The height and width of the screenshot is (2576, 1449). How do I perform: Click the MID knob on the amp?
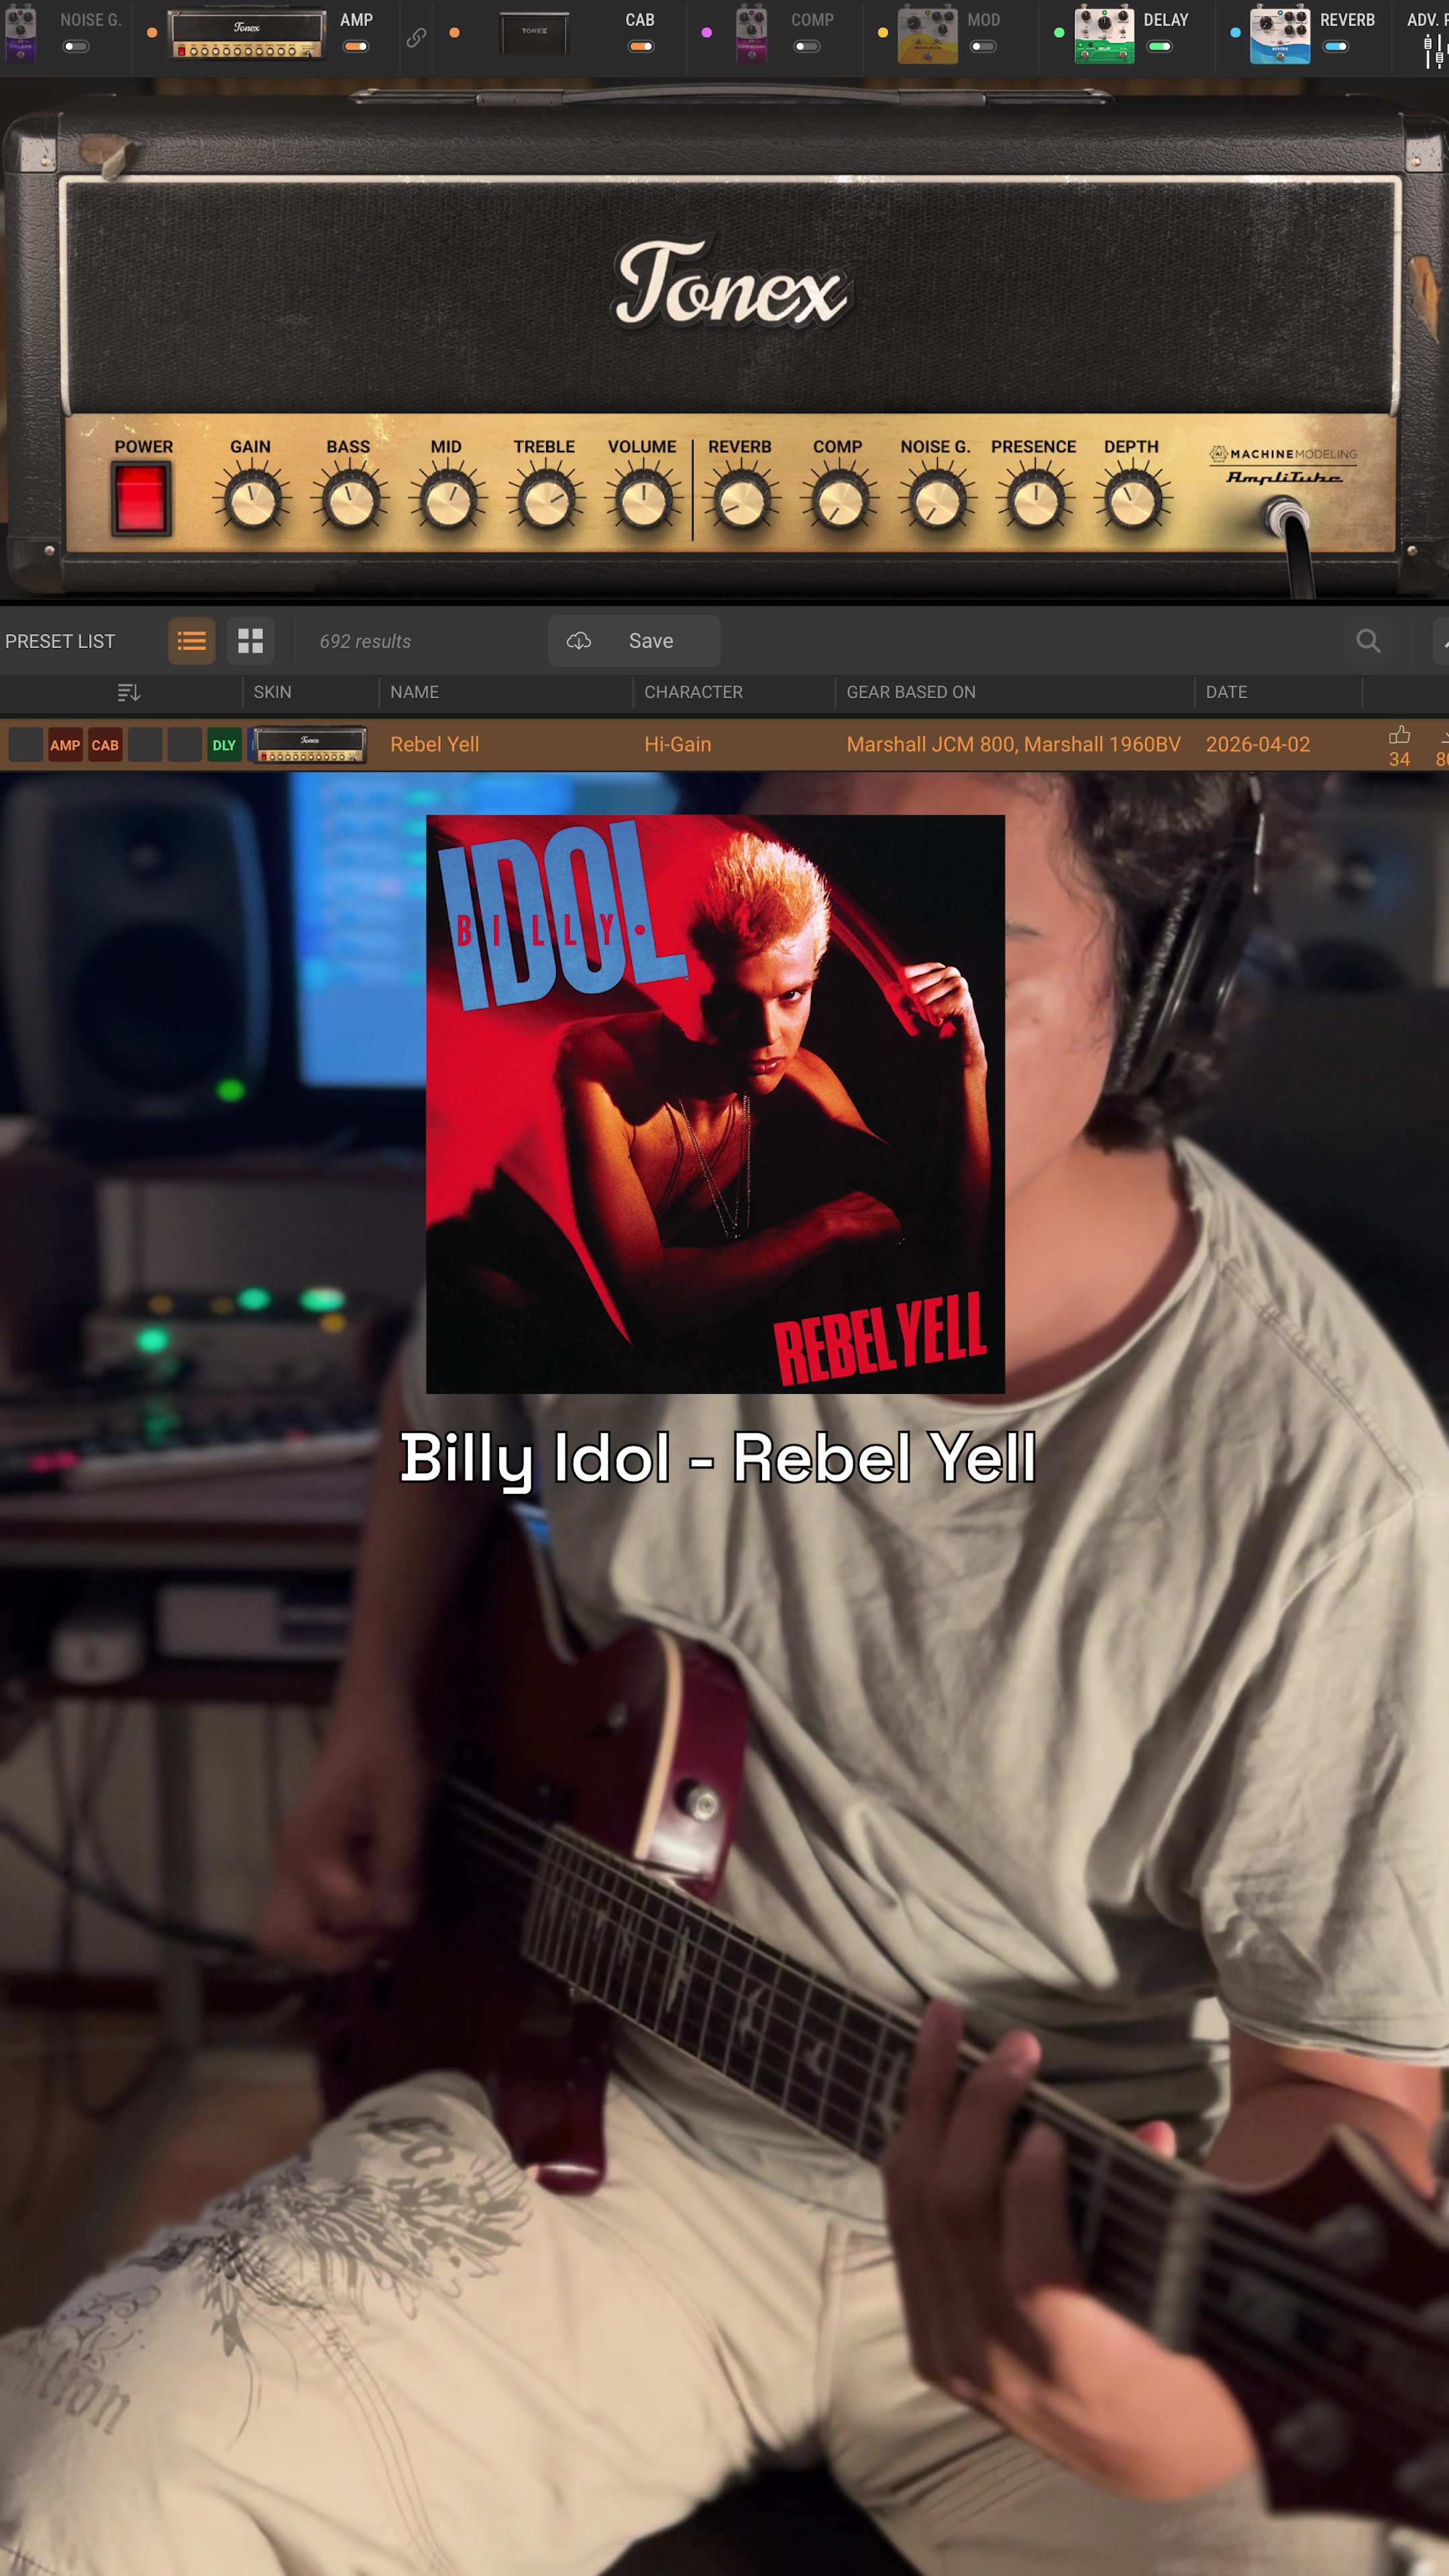point(447,501)
